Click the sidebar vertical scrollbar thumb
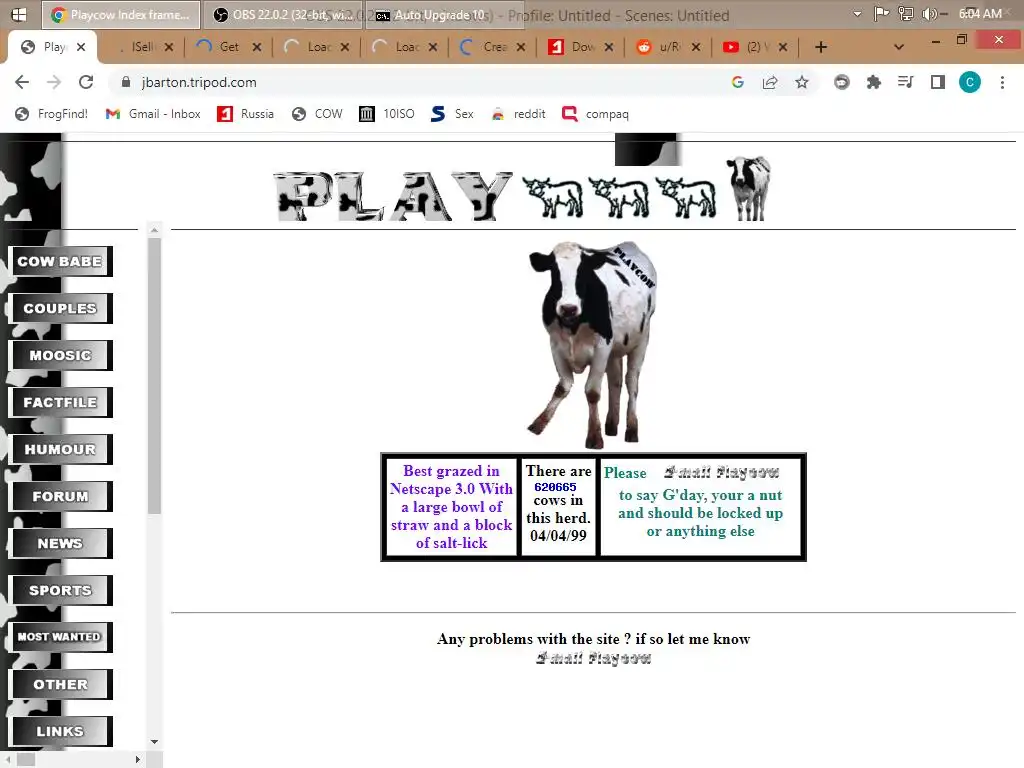1024x768 pixels. click(154, 376)
